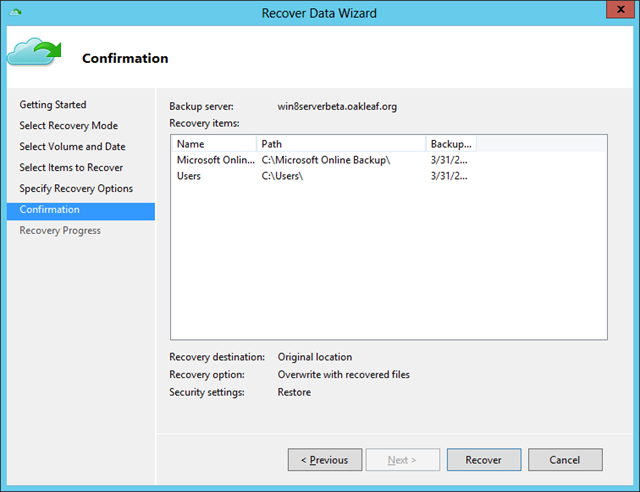
Task: Sort by the Name column header
Action: coord(214,144)
